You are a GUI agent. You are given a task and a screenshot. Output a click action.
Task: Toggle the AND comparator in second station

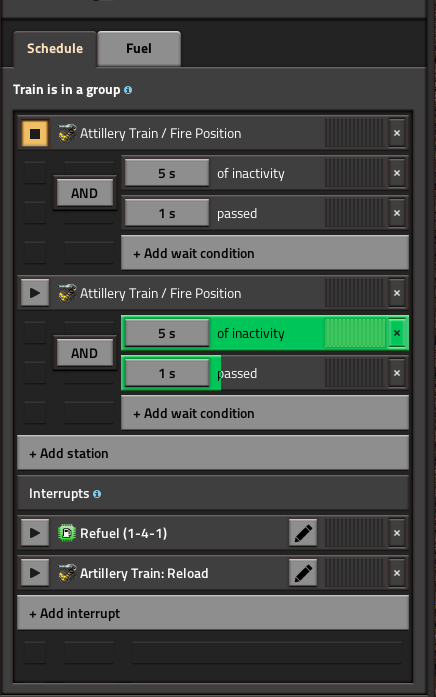[84, 353]
